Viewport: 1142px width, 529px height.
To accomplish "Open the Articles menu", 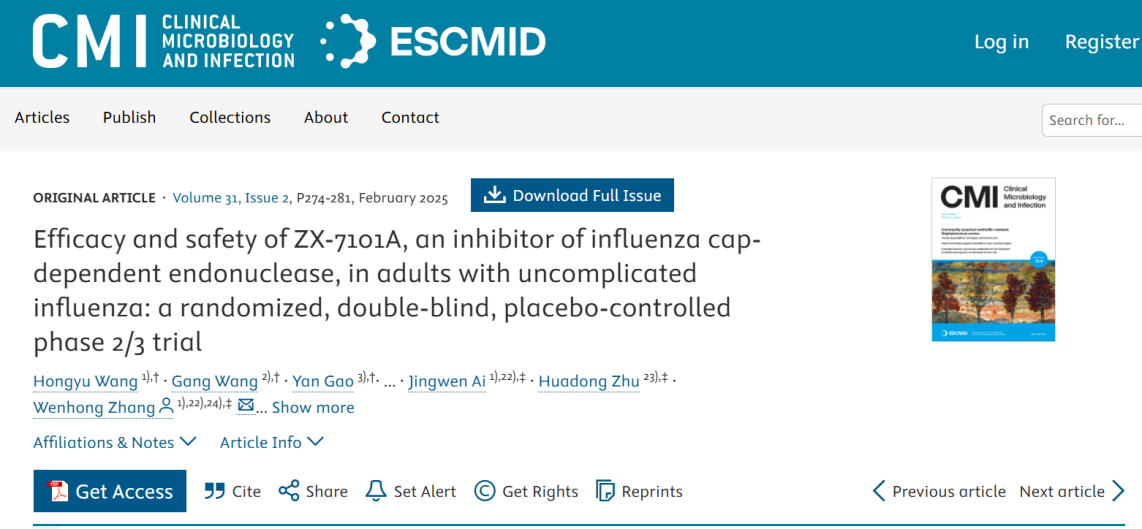I will 42,117.
